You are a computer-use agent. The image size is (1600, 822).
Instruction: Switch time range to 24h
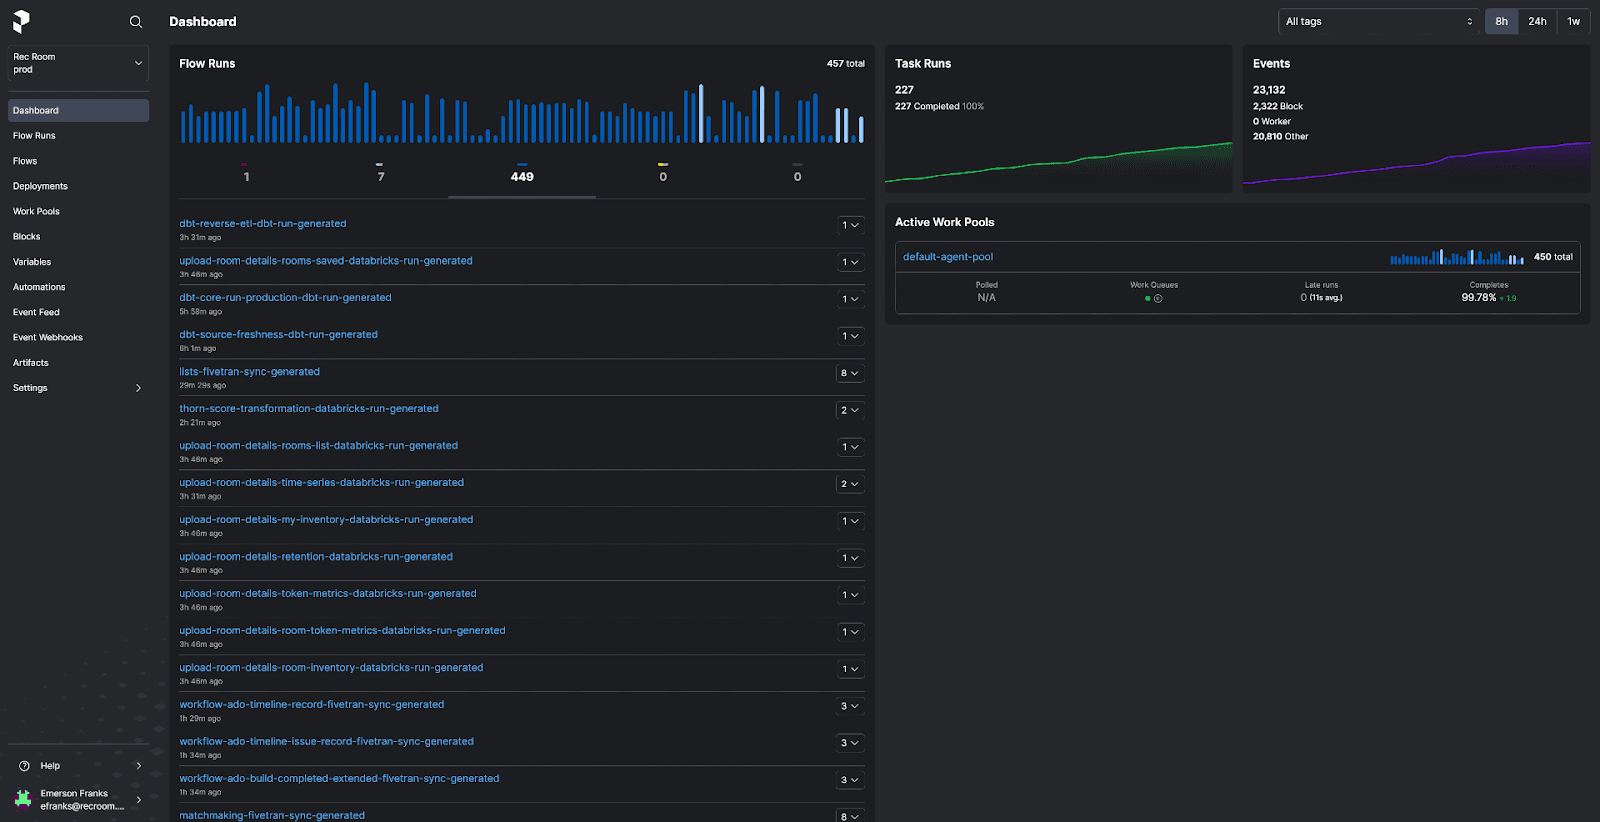click(x=1537, y=21)
